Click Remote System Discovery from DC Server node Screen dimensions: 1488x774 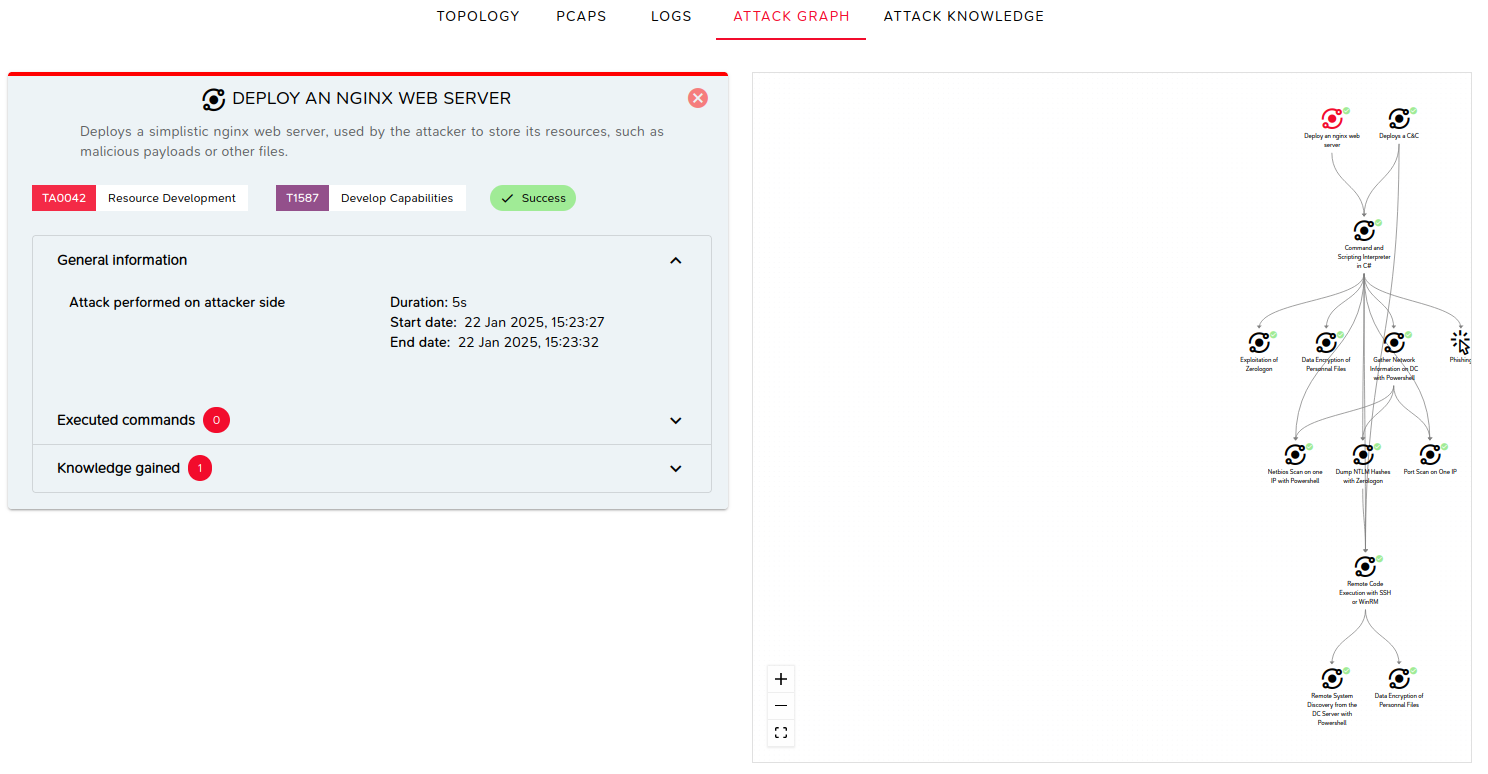pyautogui.click(x=1332, y=679)
